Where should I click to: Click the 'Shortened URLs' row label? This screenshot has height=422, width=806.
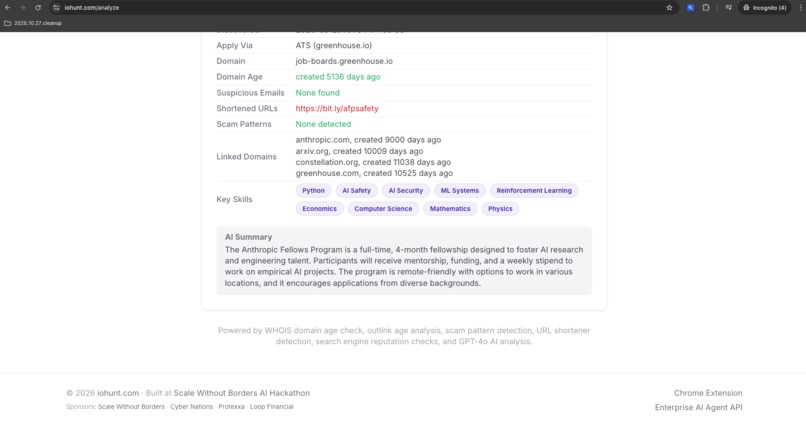247,108
